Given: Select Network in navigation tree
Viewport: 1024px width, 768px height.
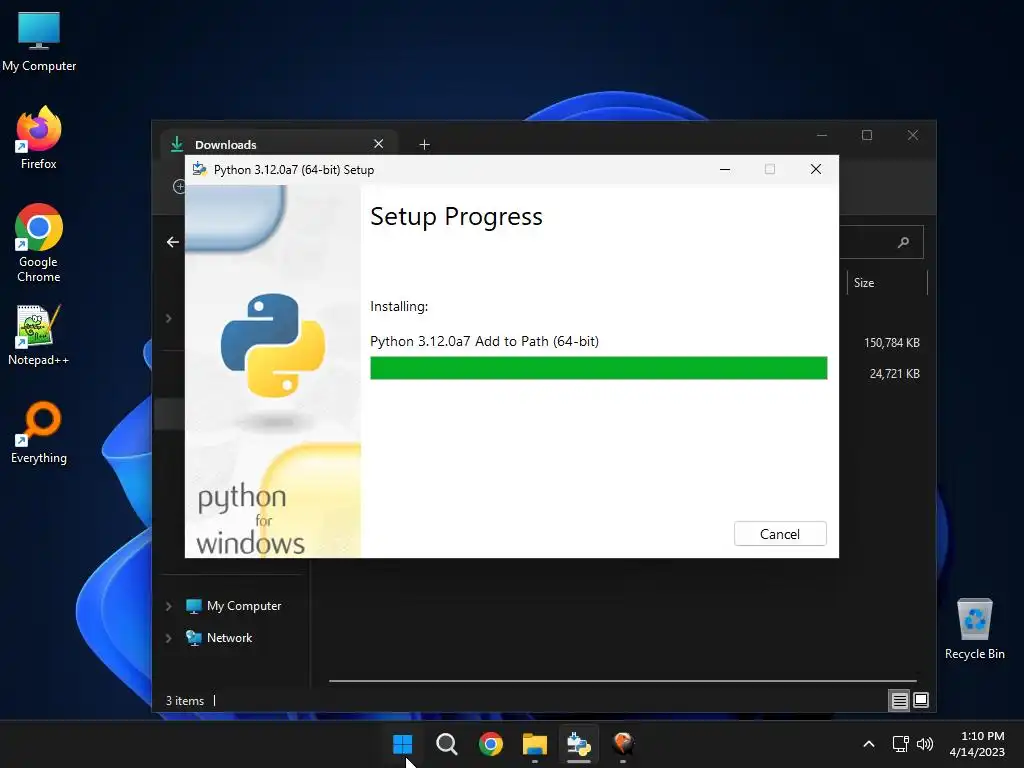Looking at the screenshot, I should (x=219, y=638).
